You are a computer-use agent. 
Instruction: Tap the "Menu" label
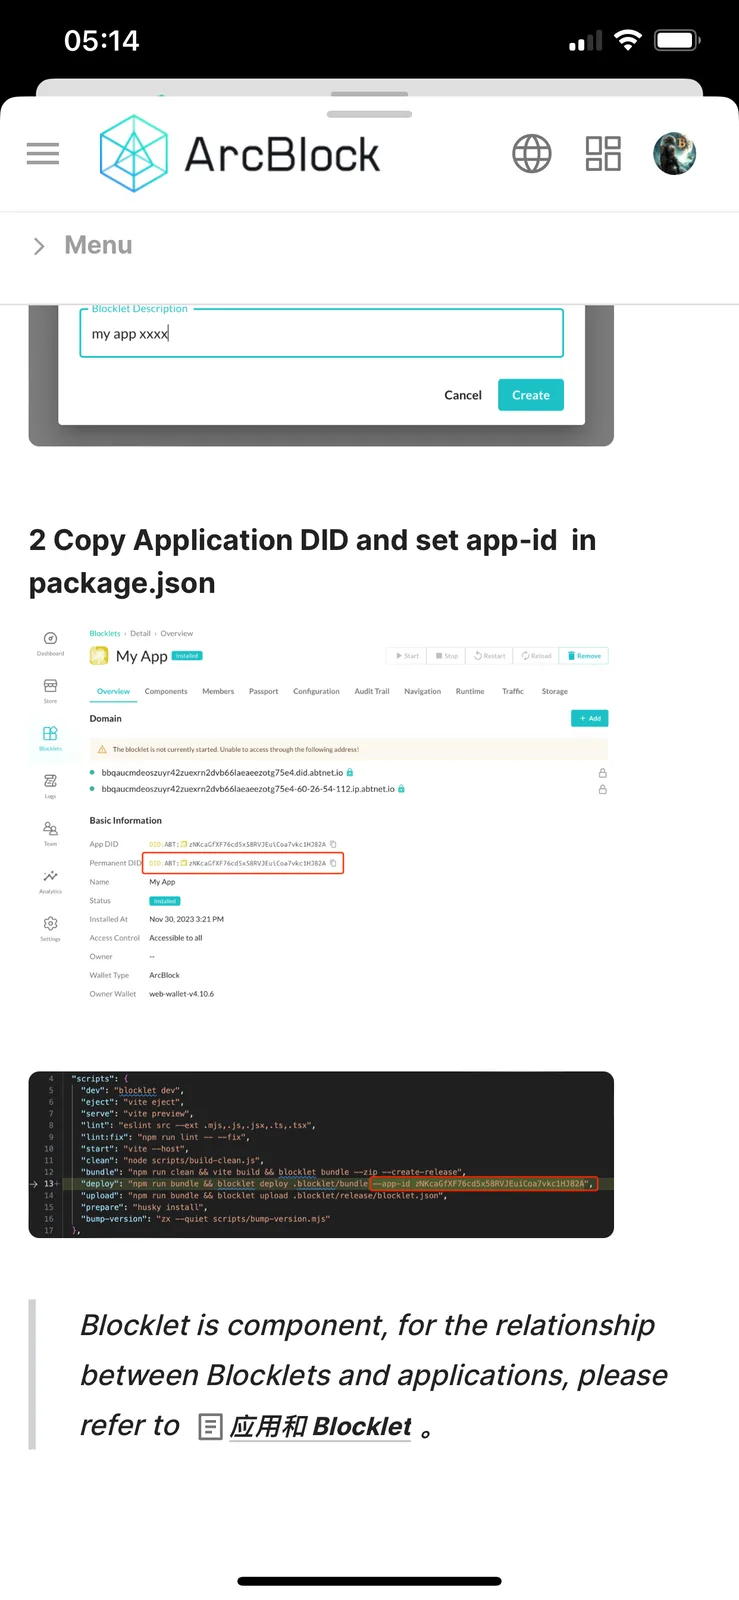[98, 245]
